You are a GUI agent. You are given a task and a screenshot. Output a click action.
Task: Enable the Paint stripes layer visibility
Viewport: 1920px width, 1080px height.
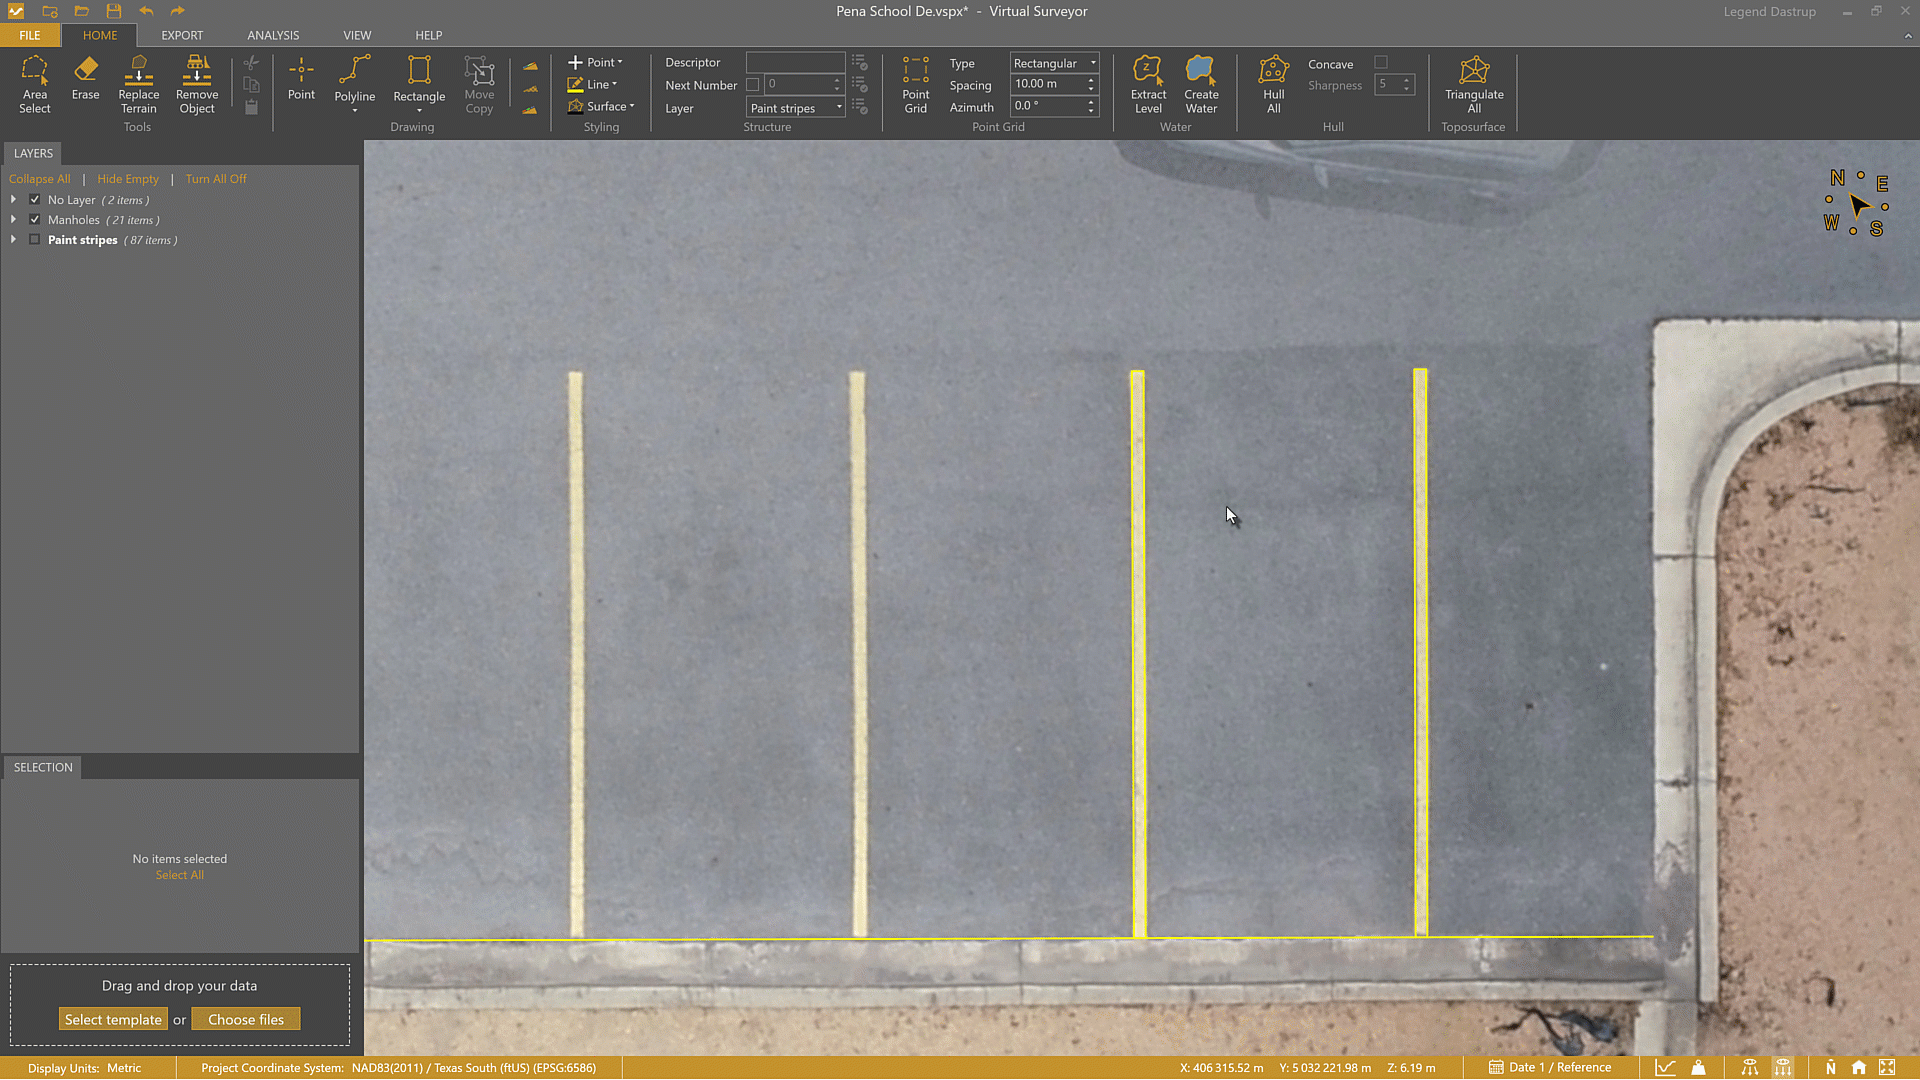(x=34, y=239)
